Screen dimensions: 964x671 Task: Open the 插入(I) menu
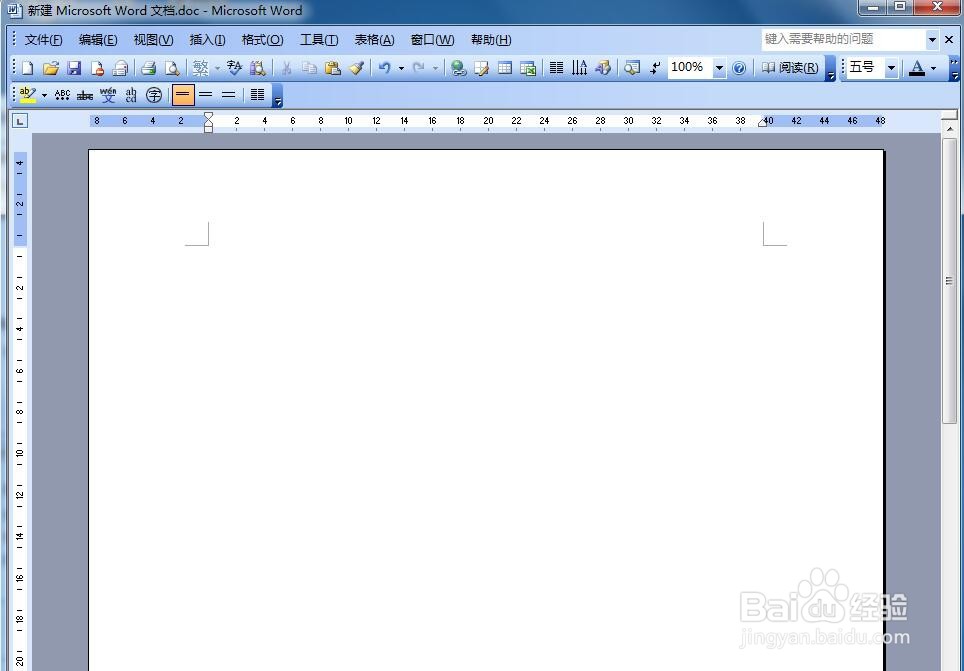(207, 40)
